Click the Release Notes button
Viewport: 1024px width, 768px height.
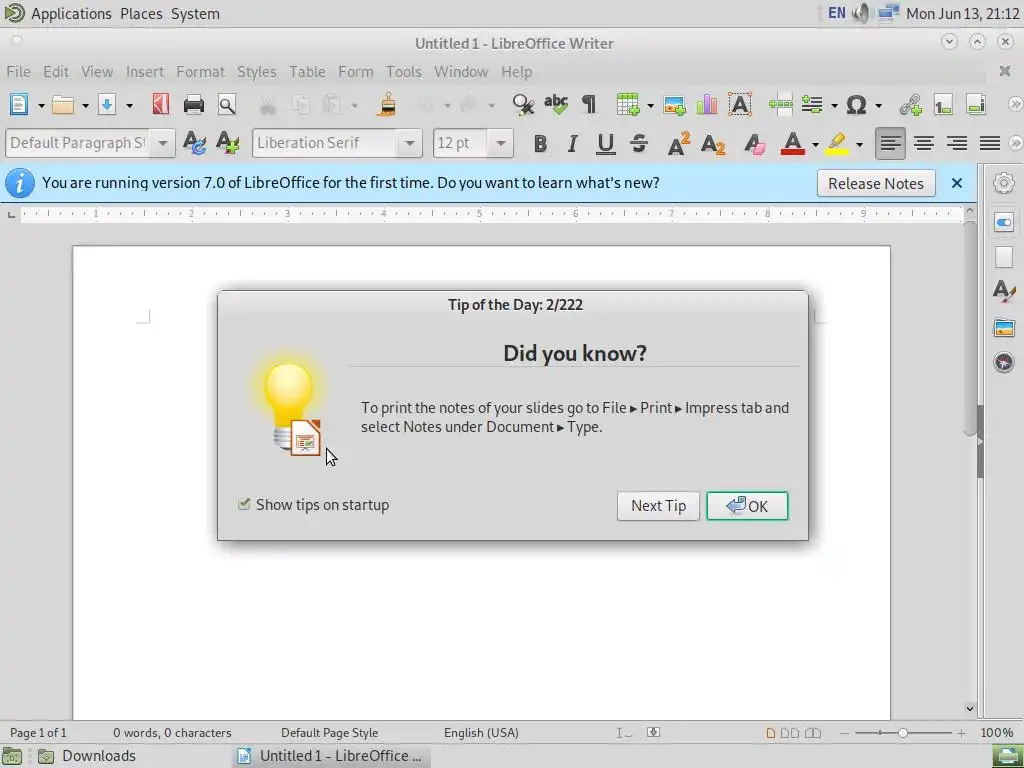coord(876,184)
